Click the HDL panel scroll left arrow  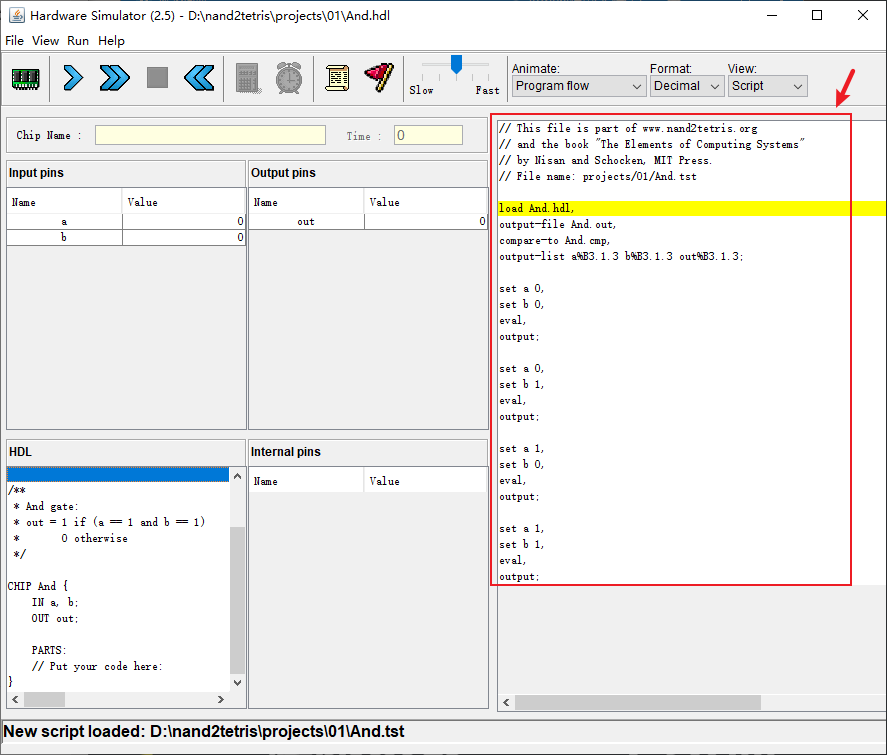tap(15, 700)
